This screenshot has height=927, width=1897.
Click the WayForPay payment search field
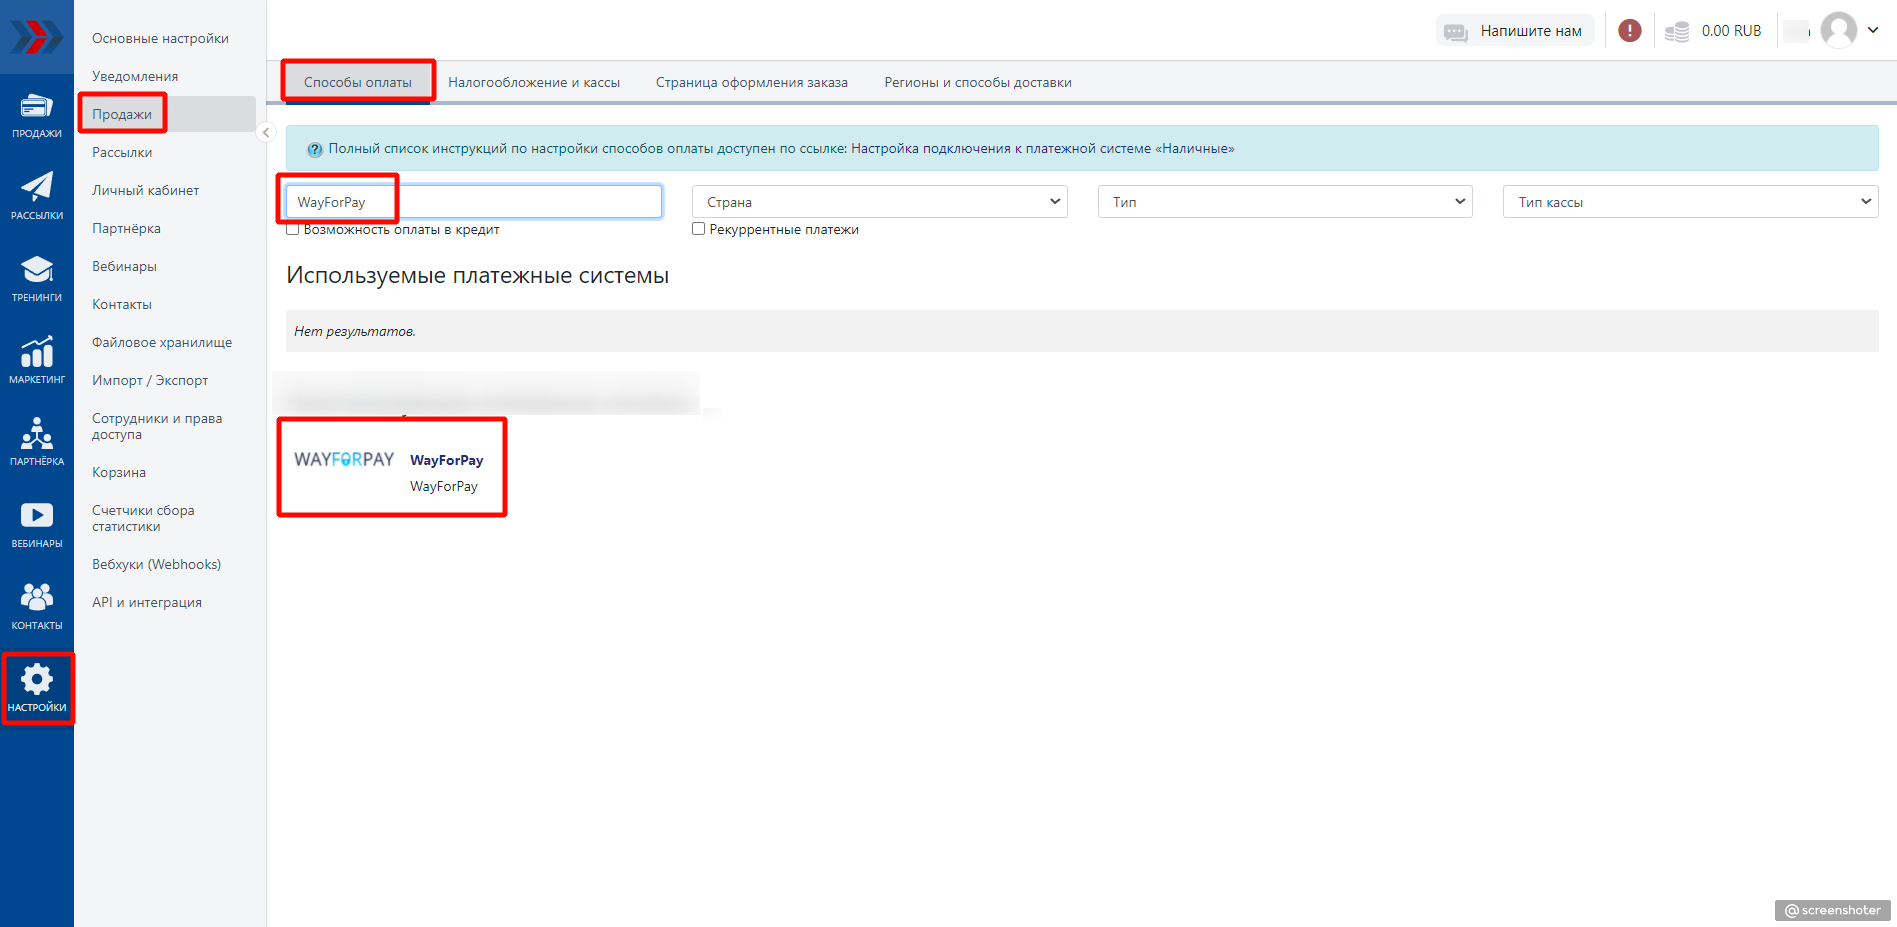(473, 202)
